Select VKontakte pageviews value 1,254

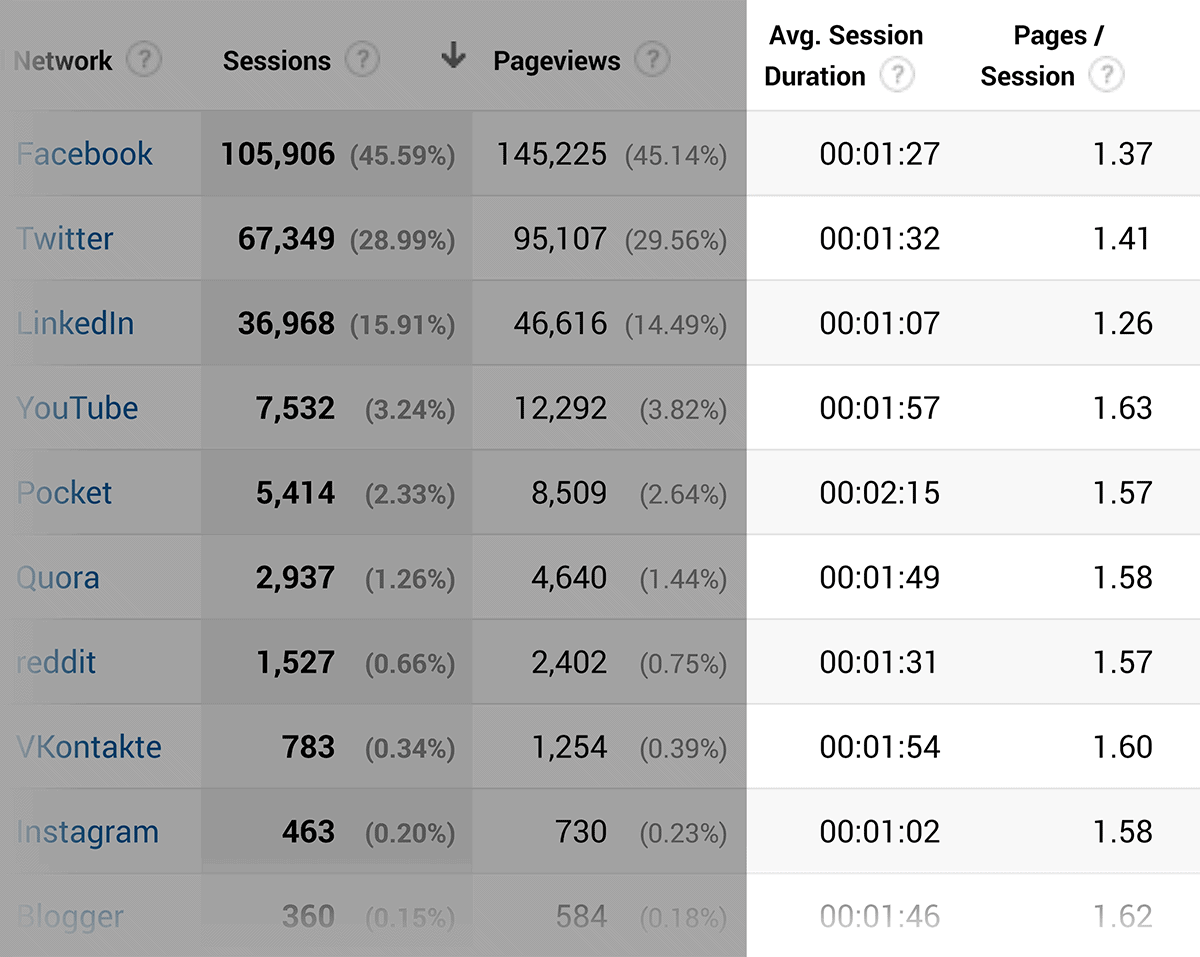pyautogui.click(x=569, y=747)
